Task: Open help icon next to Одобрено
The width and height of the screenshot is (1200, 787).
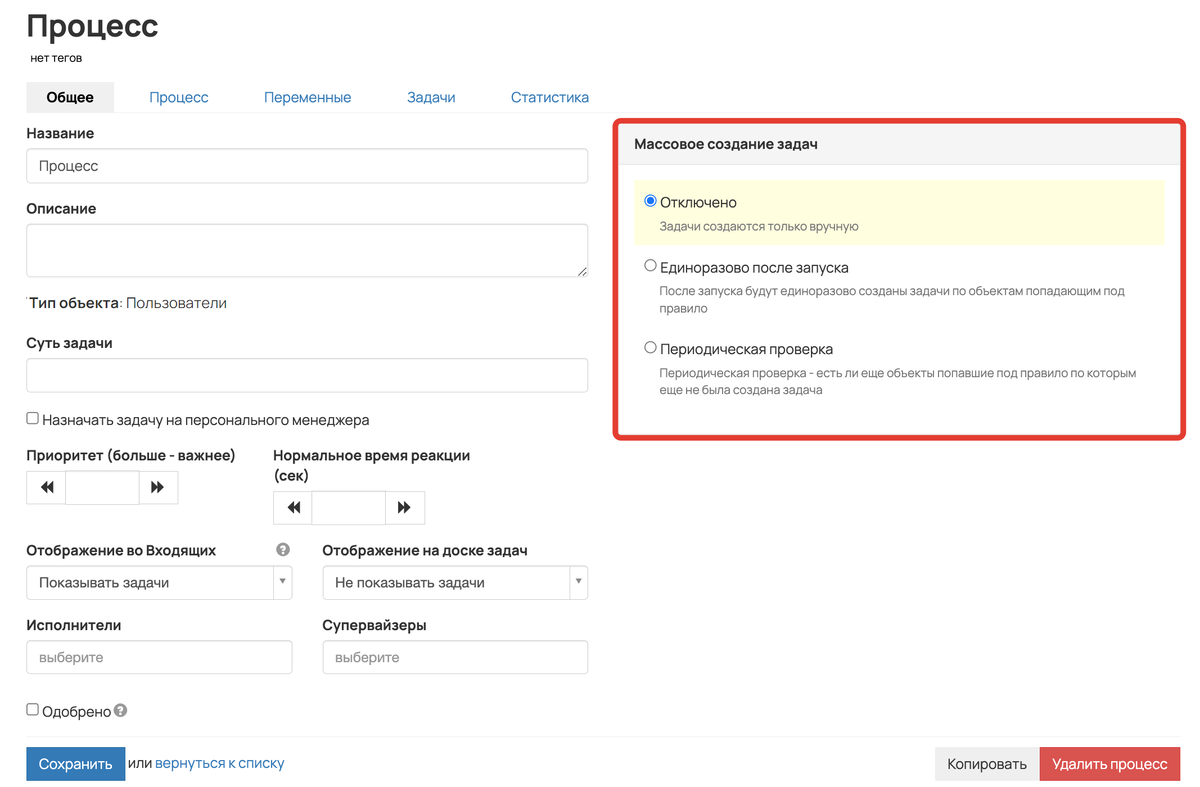Action: [x=121, y=711]
